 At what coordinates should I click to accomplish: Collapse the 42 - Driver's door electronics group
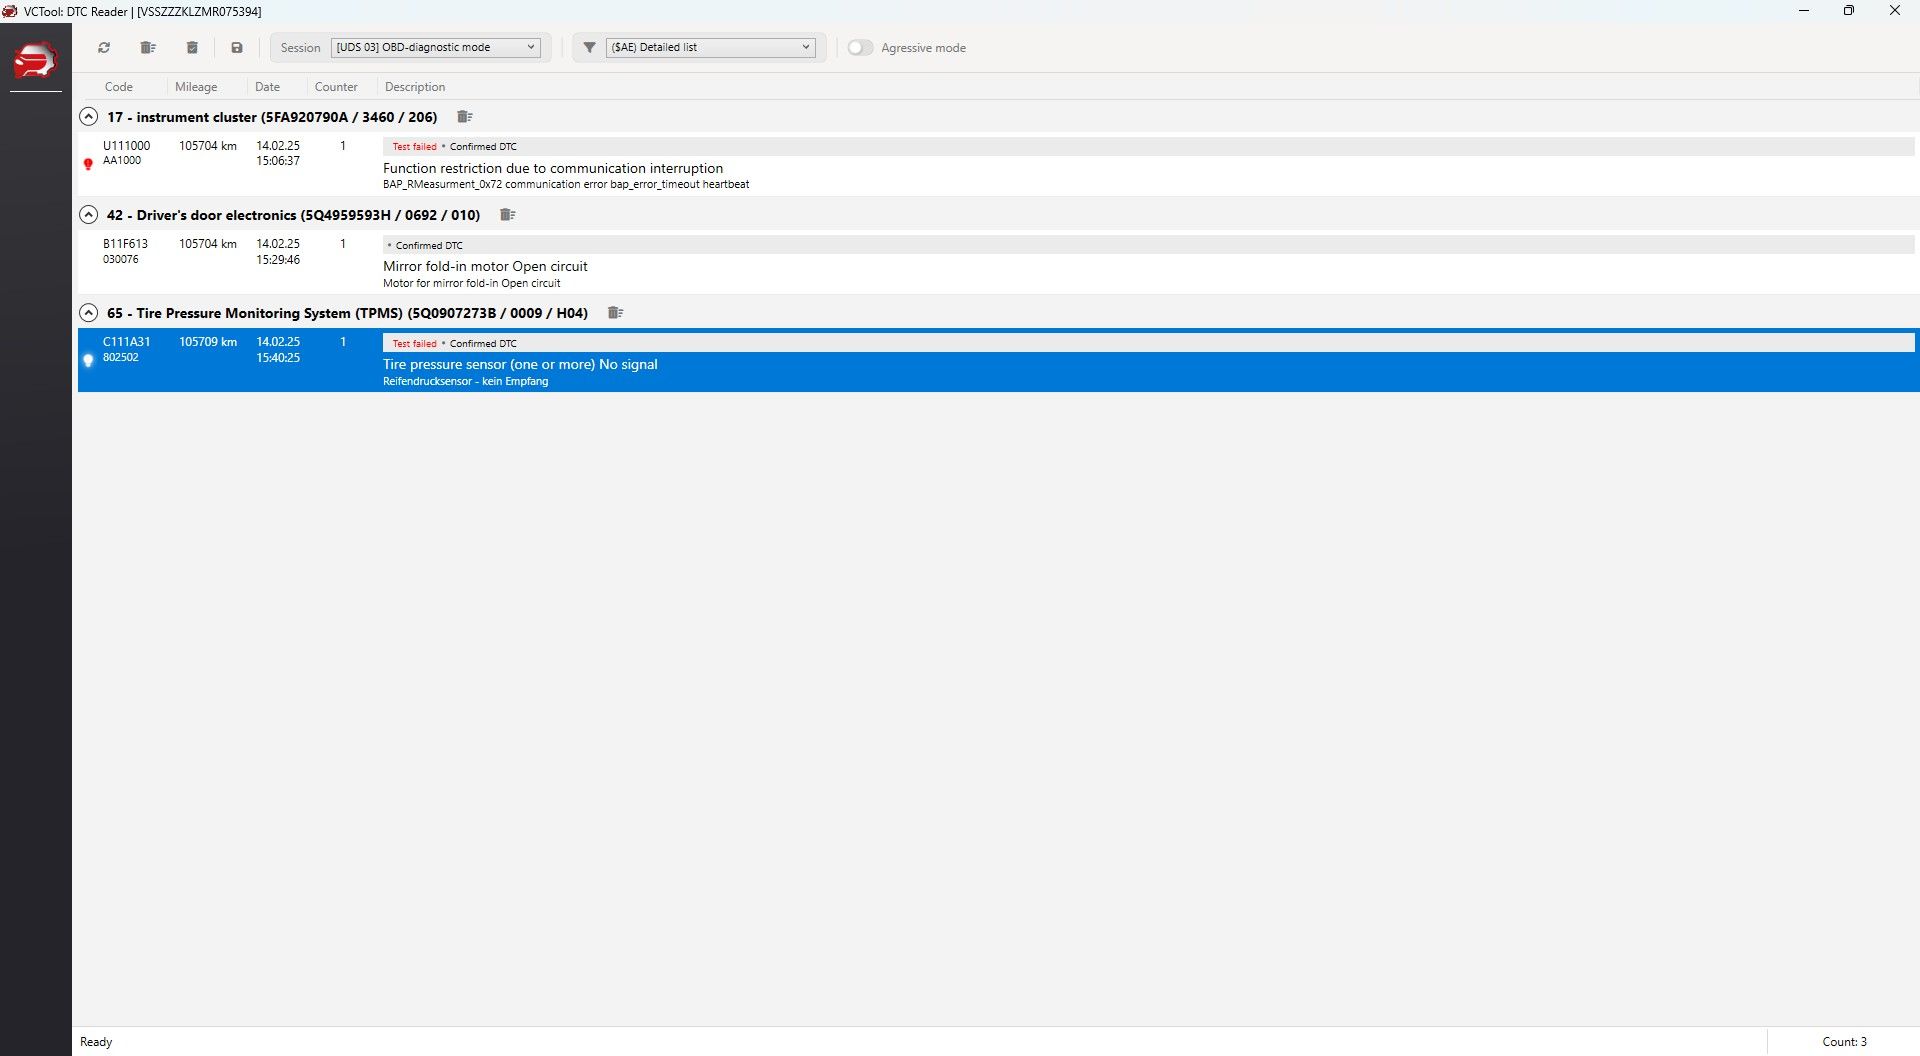click(x=89, y=215)
